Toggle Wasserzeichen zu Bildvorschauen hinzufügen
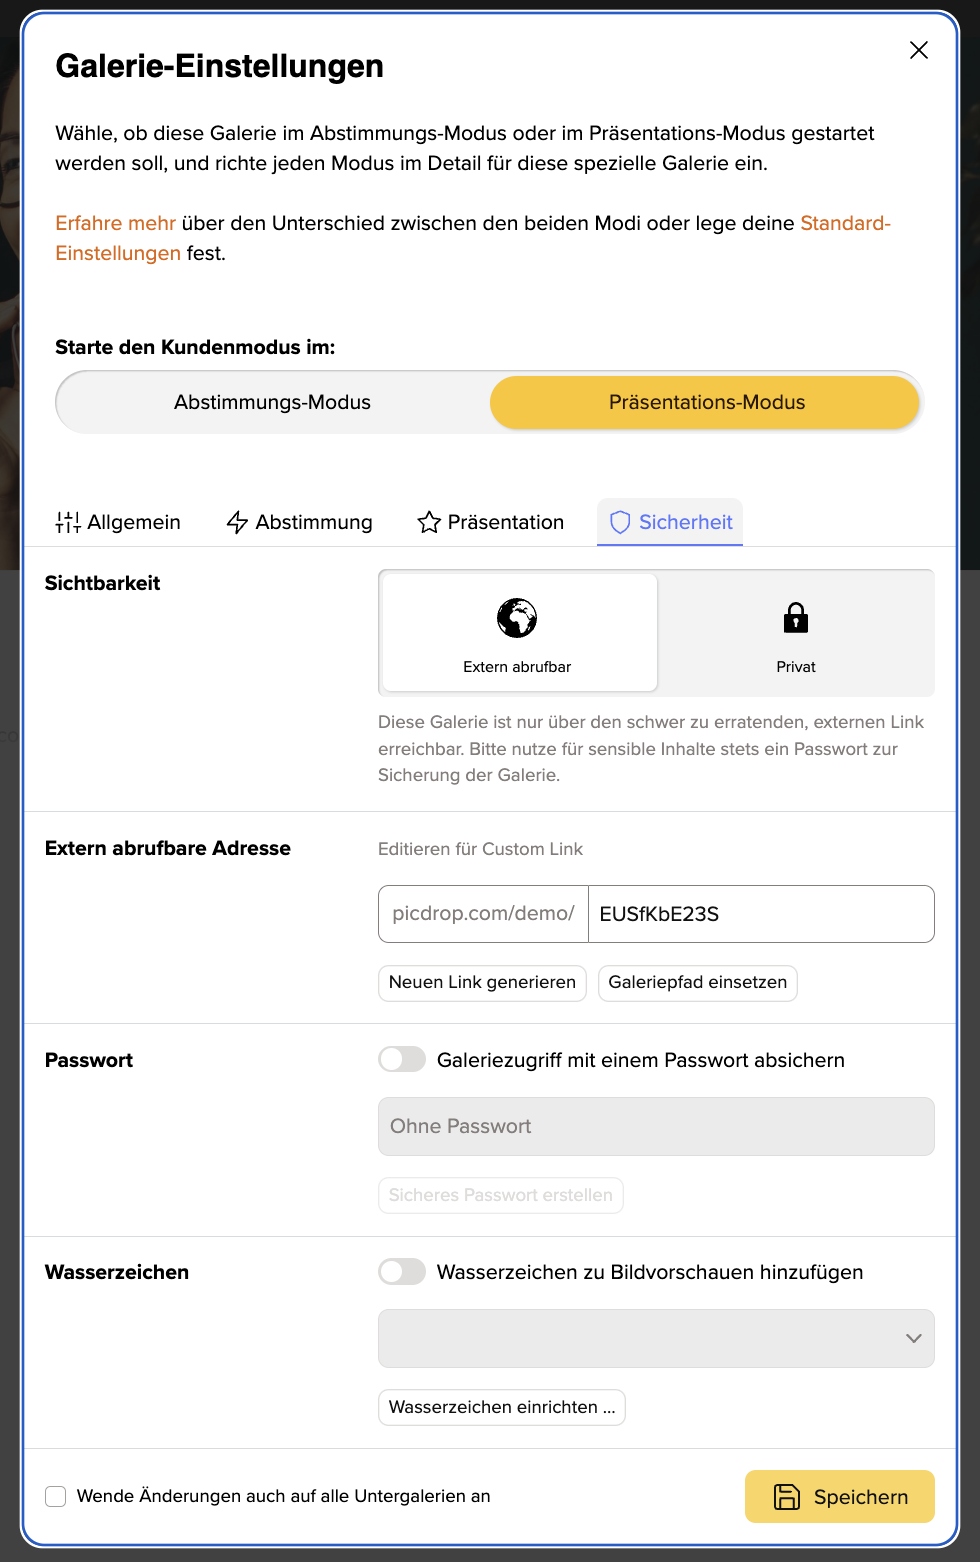Image resolution: width=980 pixels, height=1562 pixels. pyautogui.click(x=402, y=1272)
